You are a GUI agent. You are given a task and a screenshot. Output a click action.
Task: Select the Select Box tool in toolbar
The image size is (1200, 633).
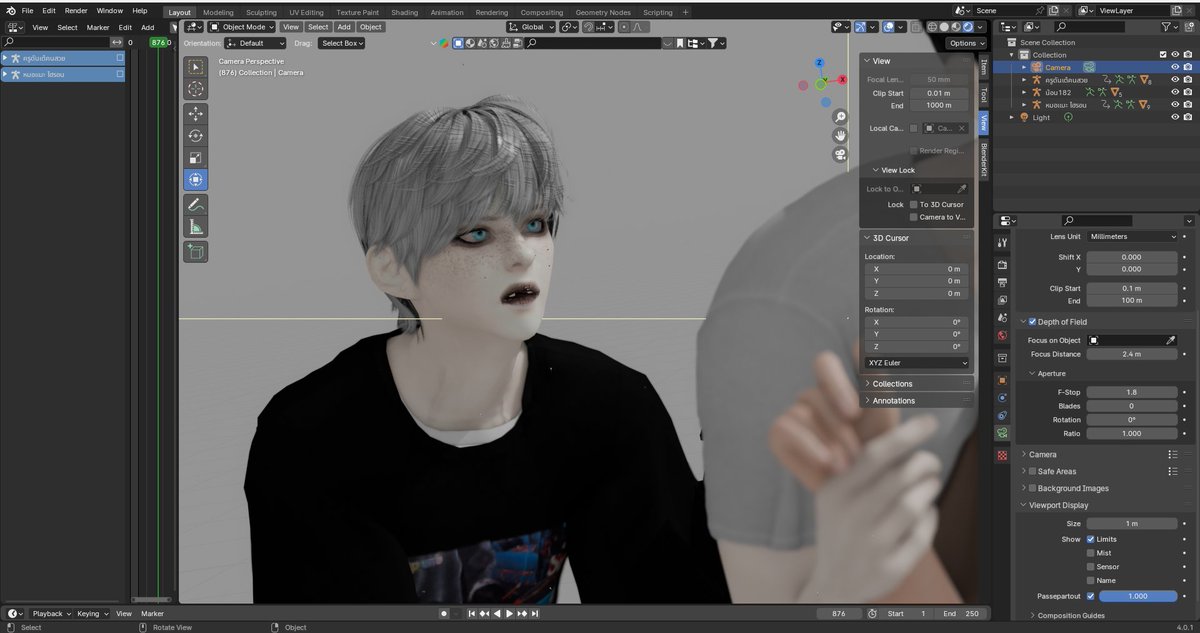point(195,67)
